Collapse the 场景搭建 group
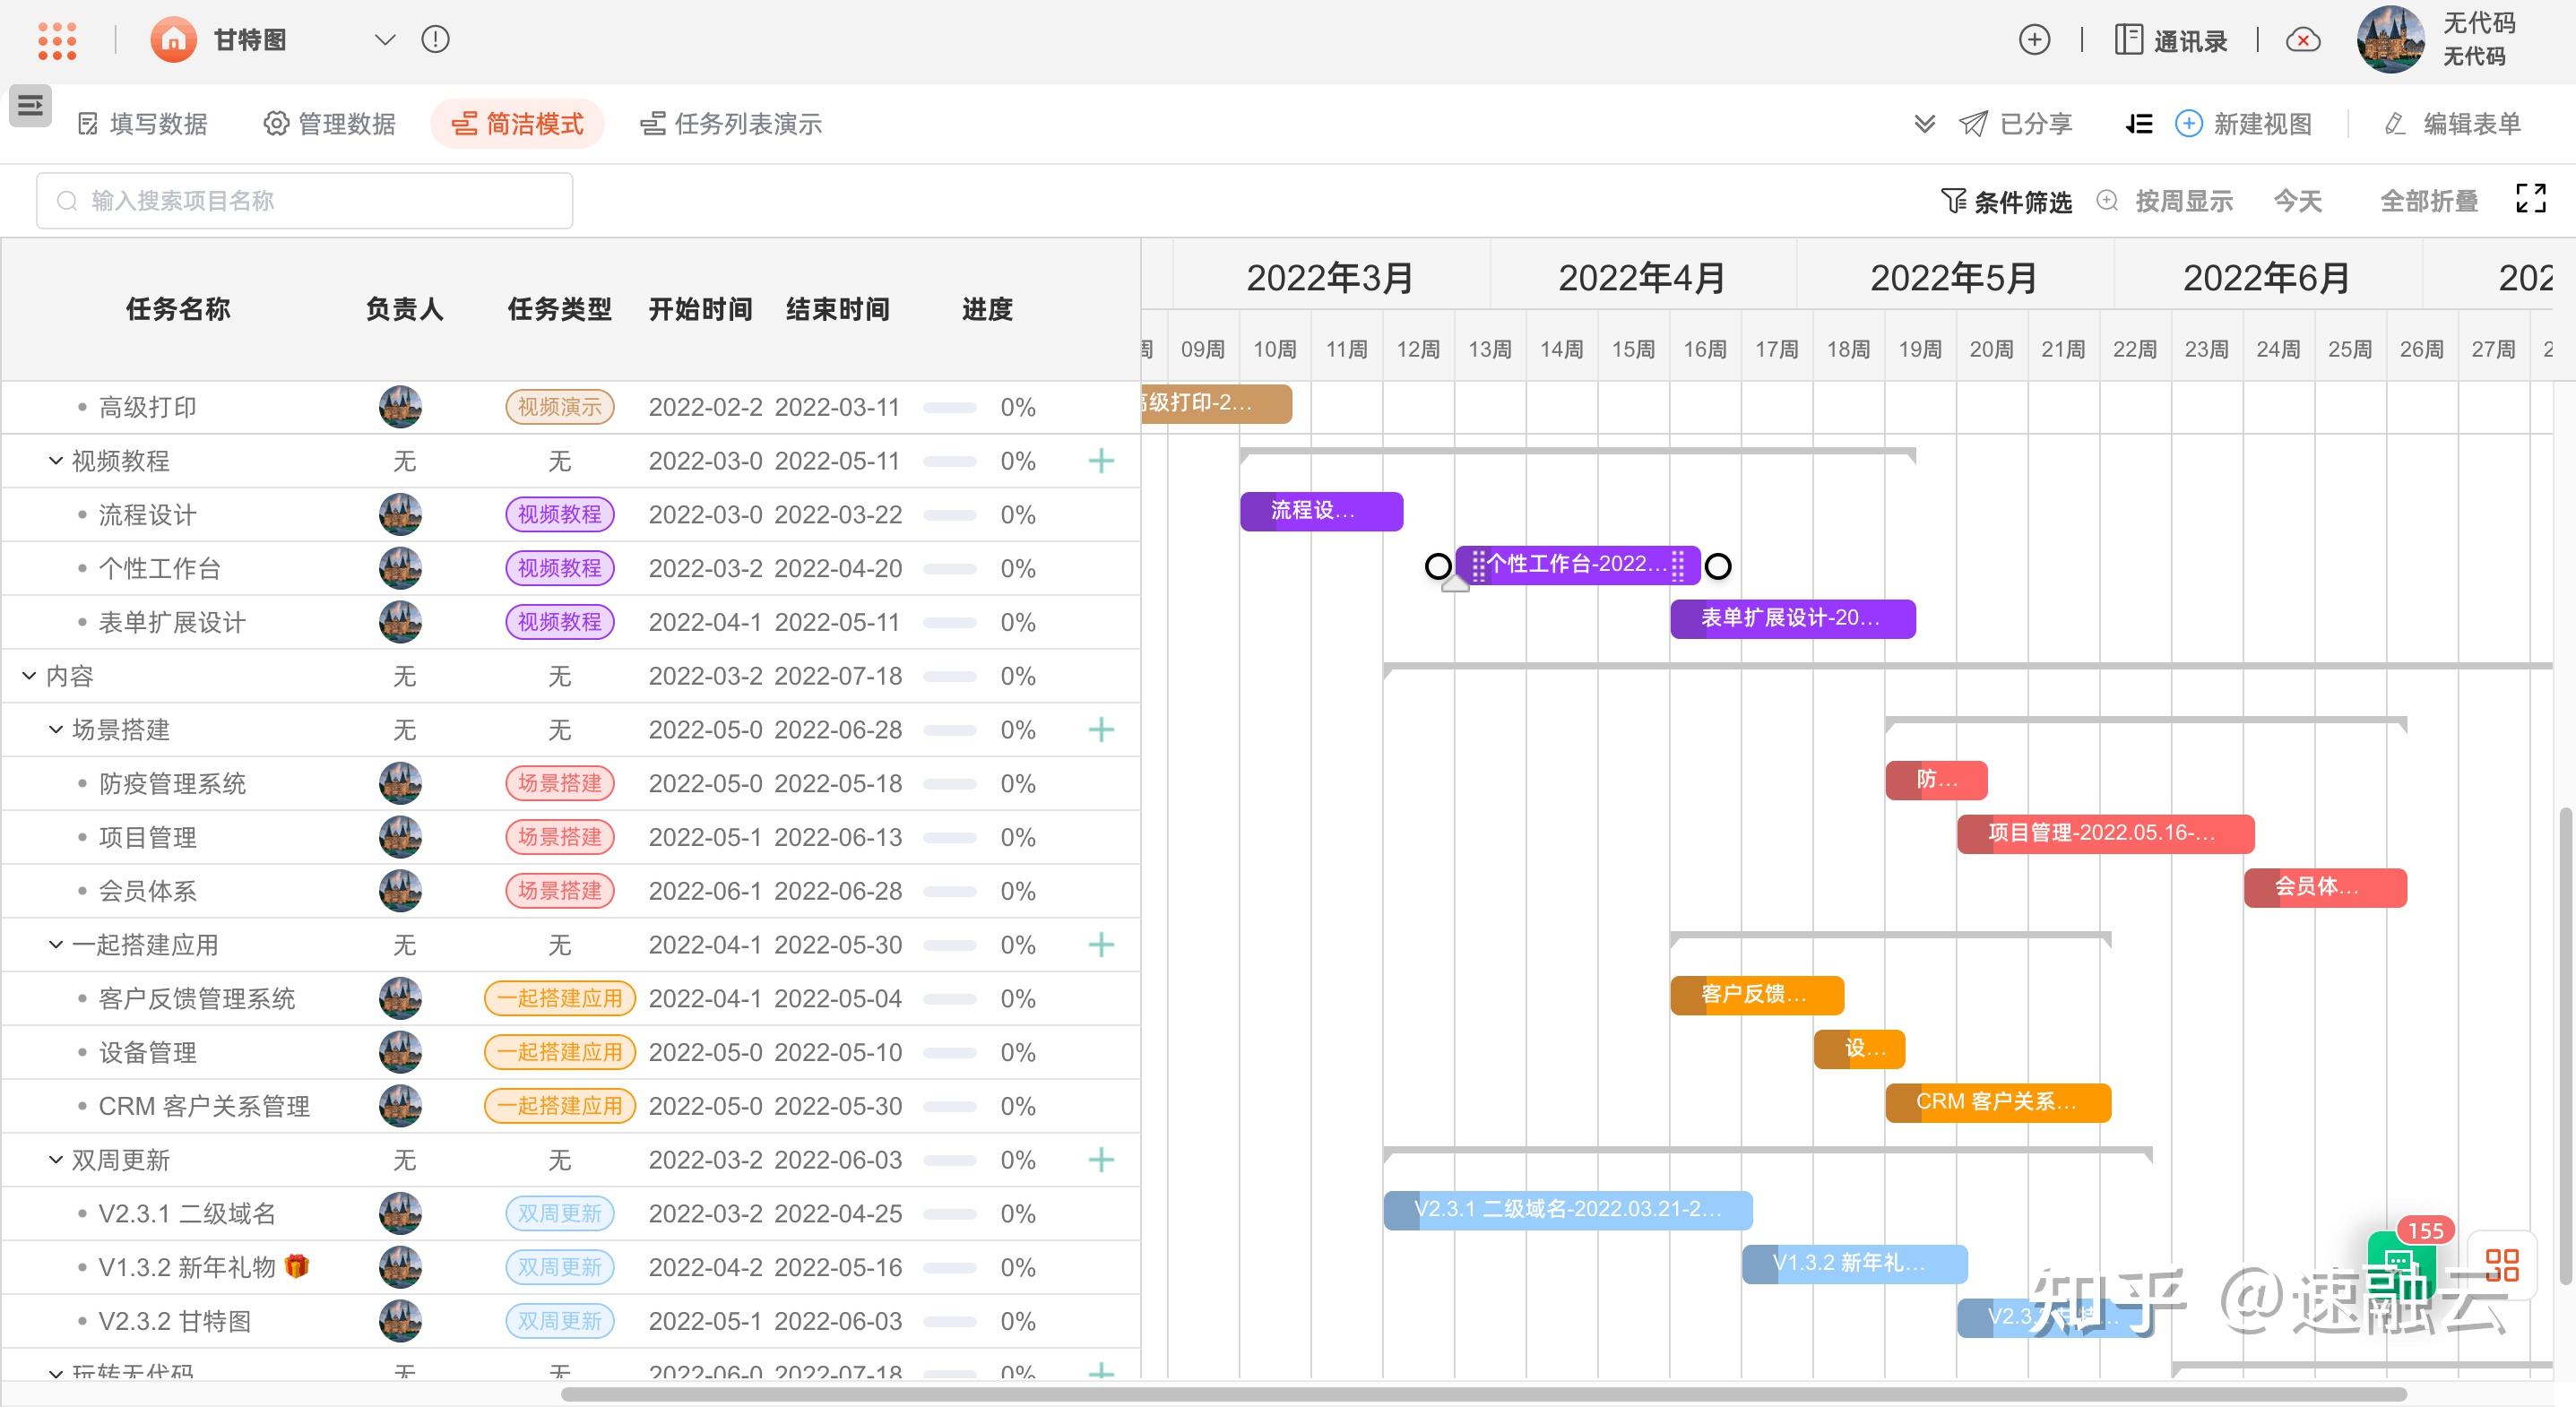The height and width of the screenshot is (1407, 2576). coord(56,730)
